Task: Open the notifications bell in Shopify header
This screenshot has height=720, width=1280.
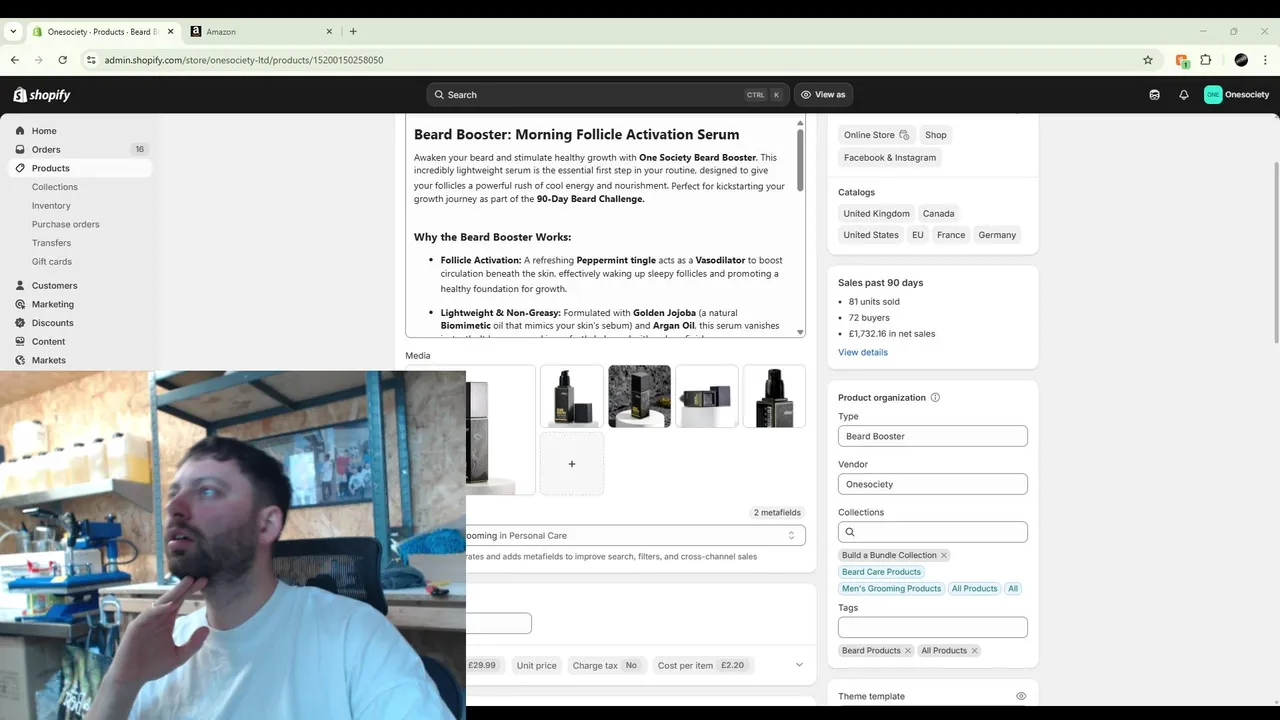Action: click(1184, 95)
